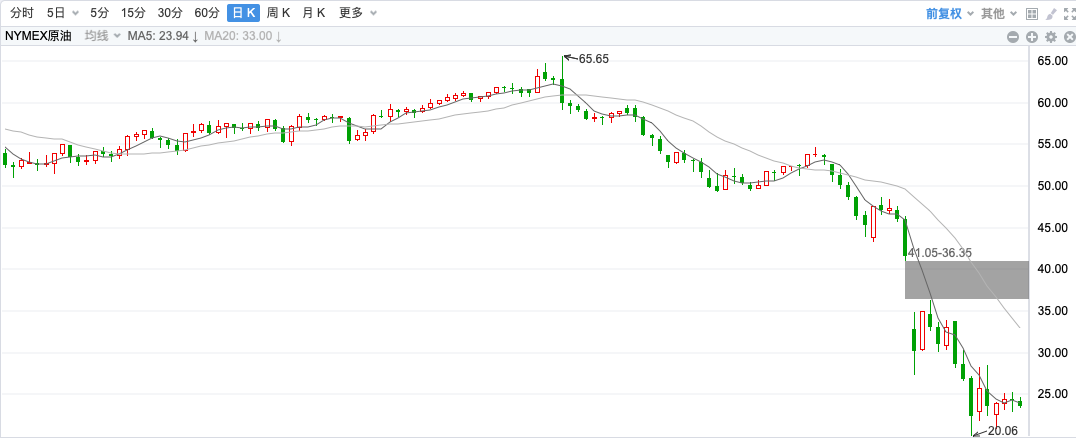Select the 15分 interval tab
1076x438 pixels.
[132, 13]
